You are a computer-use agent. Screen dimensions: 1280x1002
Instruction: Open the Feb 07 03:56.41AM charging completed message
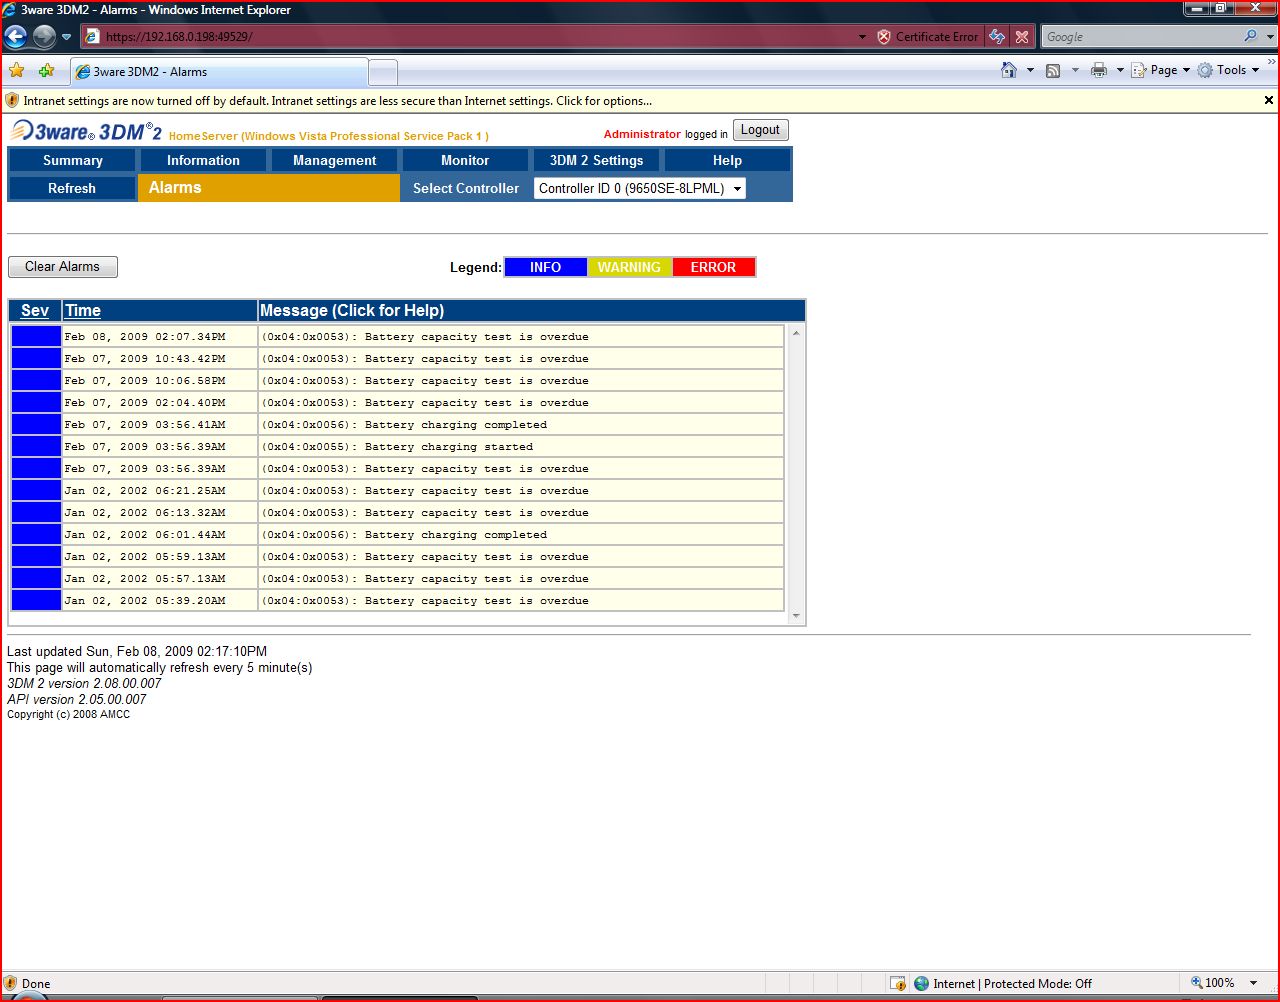click(404, 425)
